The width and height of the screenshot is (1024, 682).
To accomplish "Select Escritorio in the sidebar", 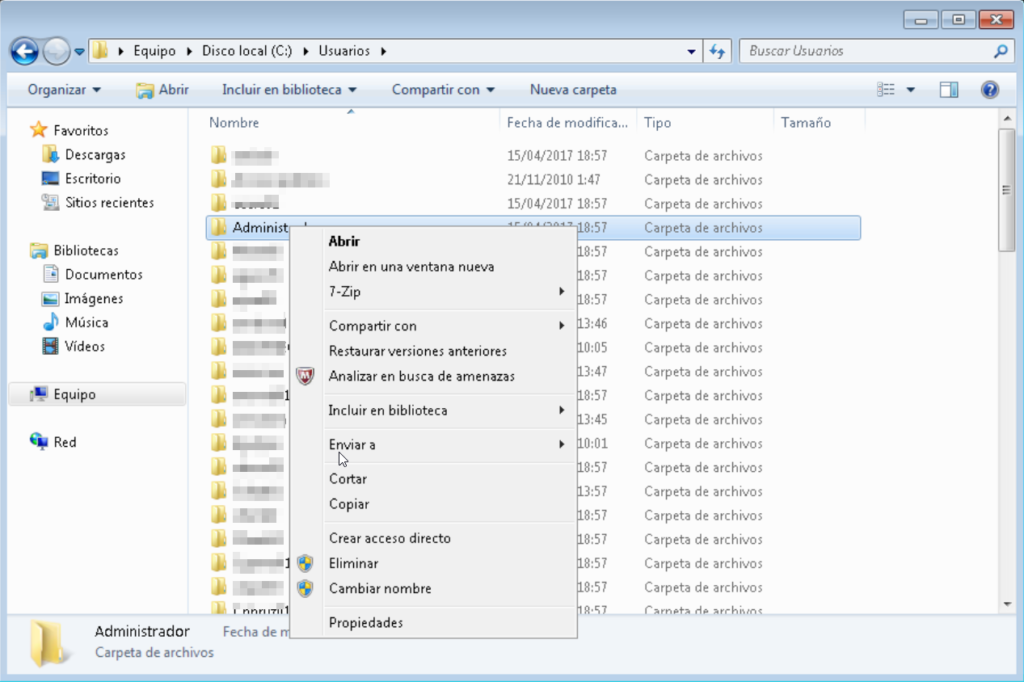I will 92,179.
